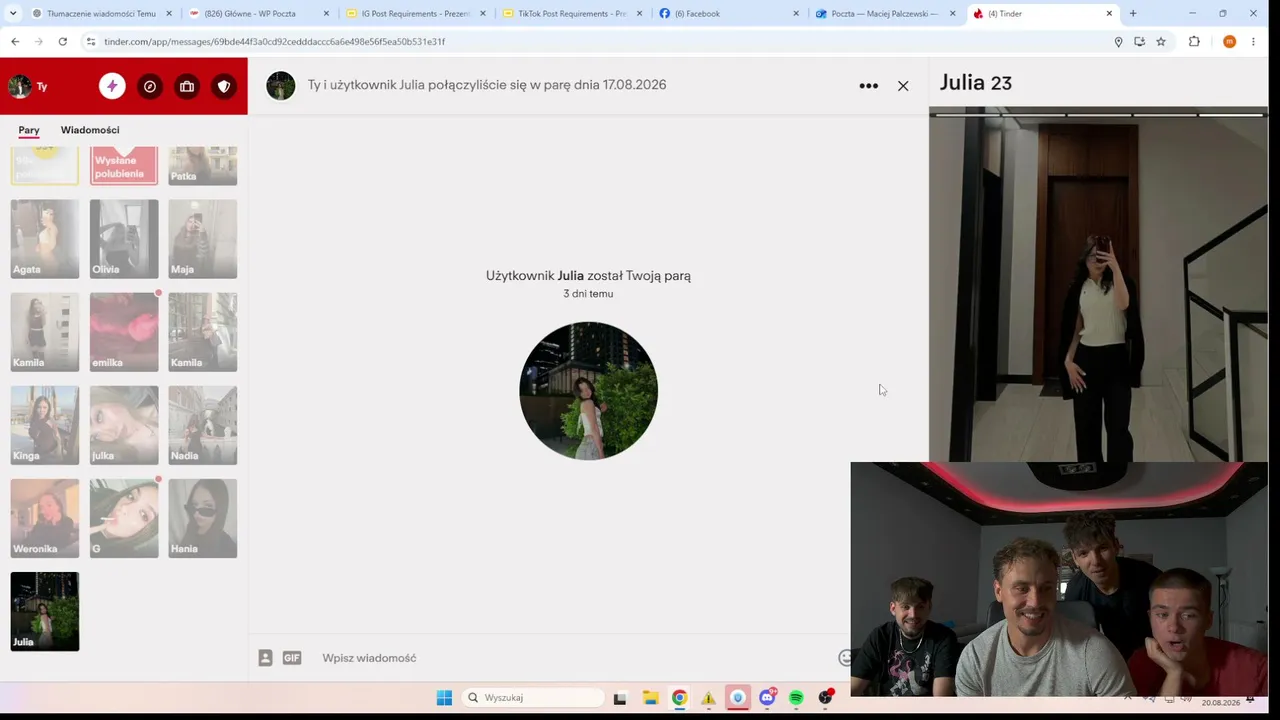The width and height of the screenshot is (1280, 720).
Task: Click the '3 dni temu' timestamp text
Action: tap(588, 294)
